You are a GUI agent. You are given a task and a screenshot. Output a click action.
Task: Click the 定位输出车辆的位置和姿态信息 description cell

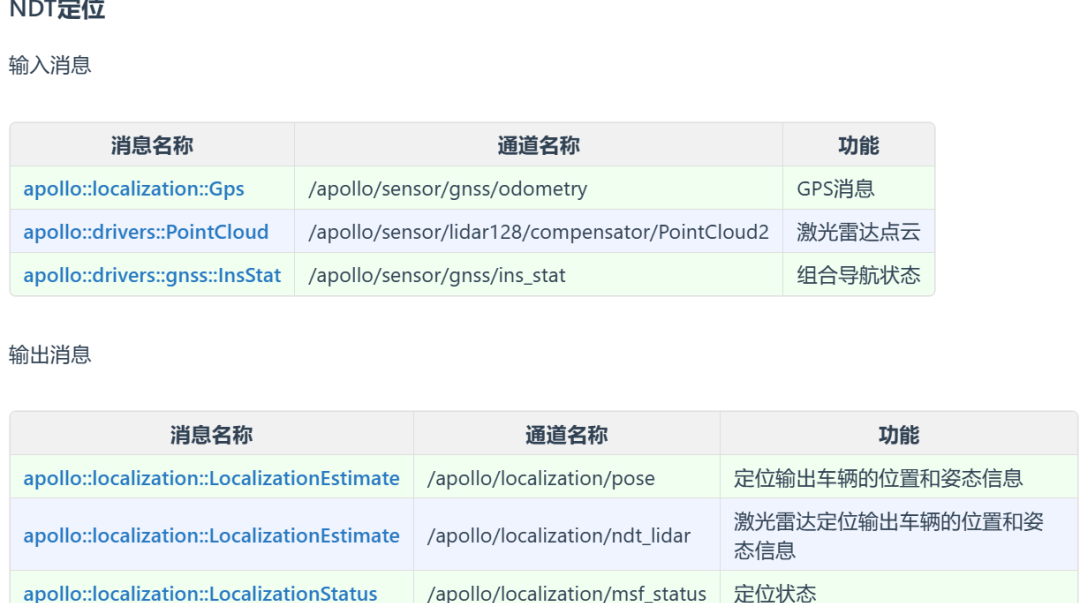coord(878,478)
